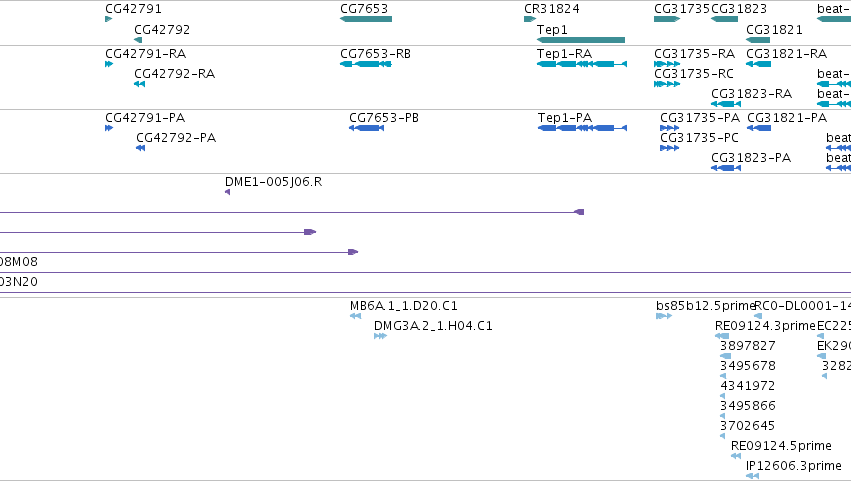Open the CG31823-RA transcript label

pyautogui.click(x=752, y=94)
